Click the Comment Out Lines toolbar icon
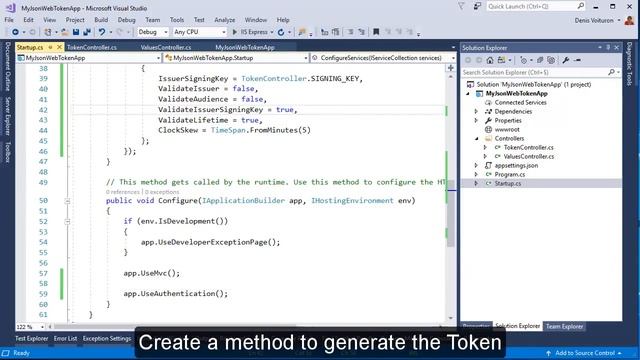This screenshot has height=360, width=640. pyautogui.click(x=350, y=32)
